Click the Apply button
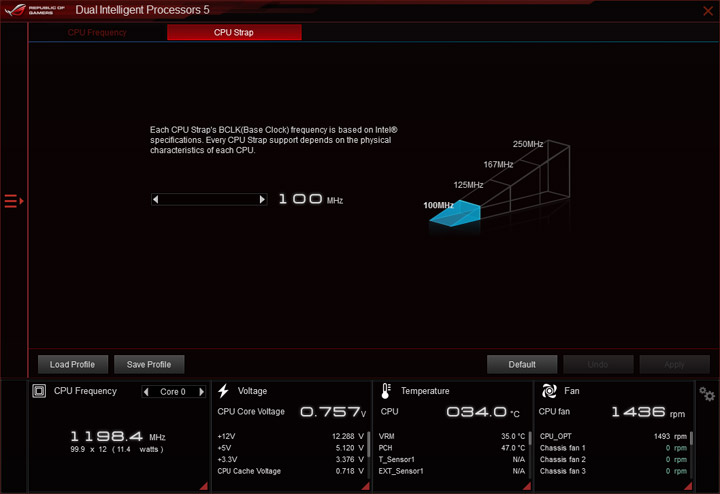This screenshot has height=494, width=720. [675, 365]
